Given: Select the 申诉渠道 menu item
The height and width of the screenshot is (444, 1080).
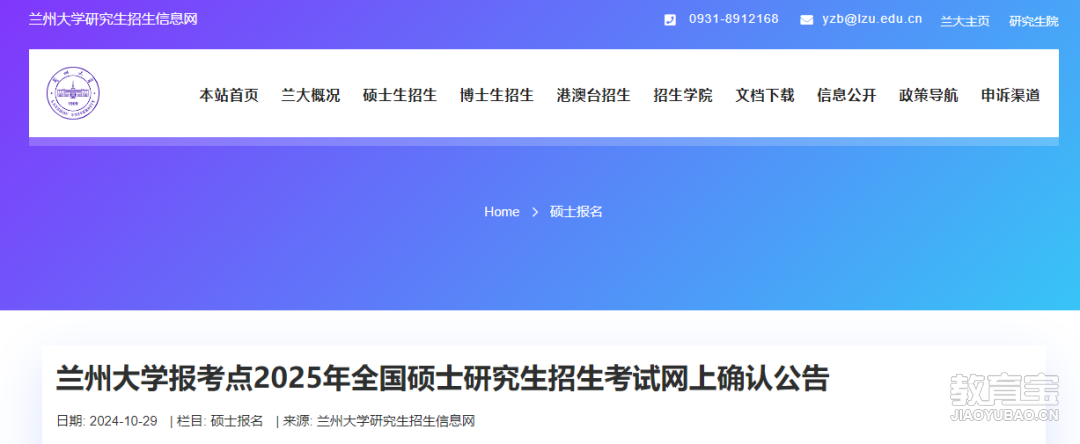Looking at the screenshot, I should [1010, 96].
